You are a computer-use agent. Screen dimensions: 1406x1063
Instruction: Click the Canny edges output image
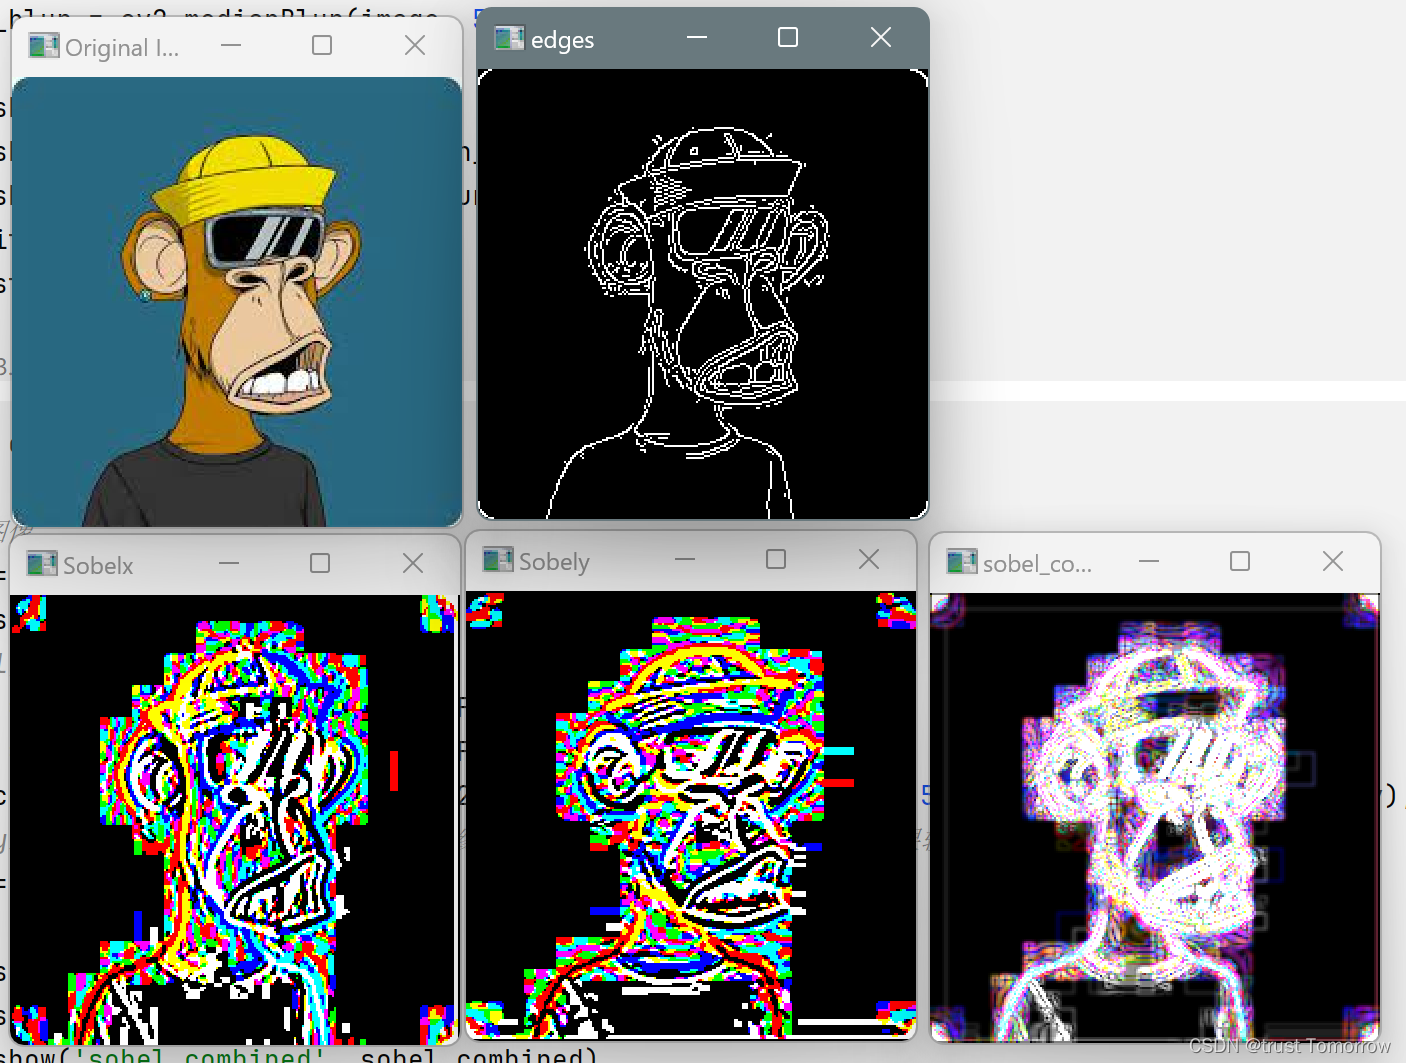[x=703, y=294]
